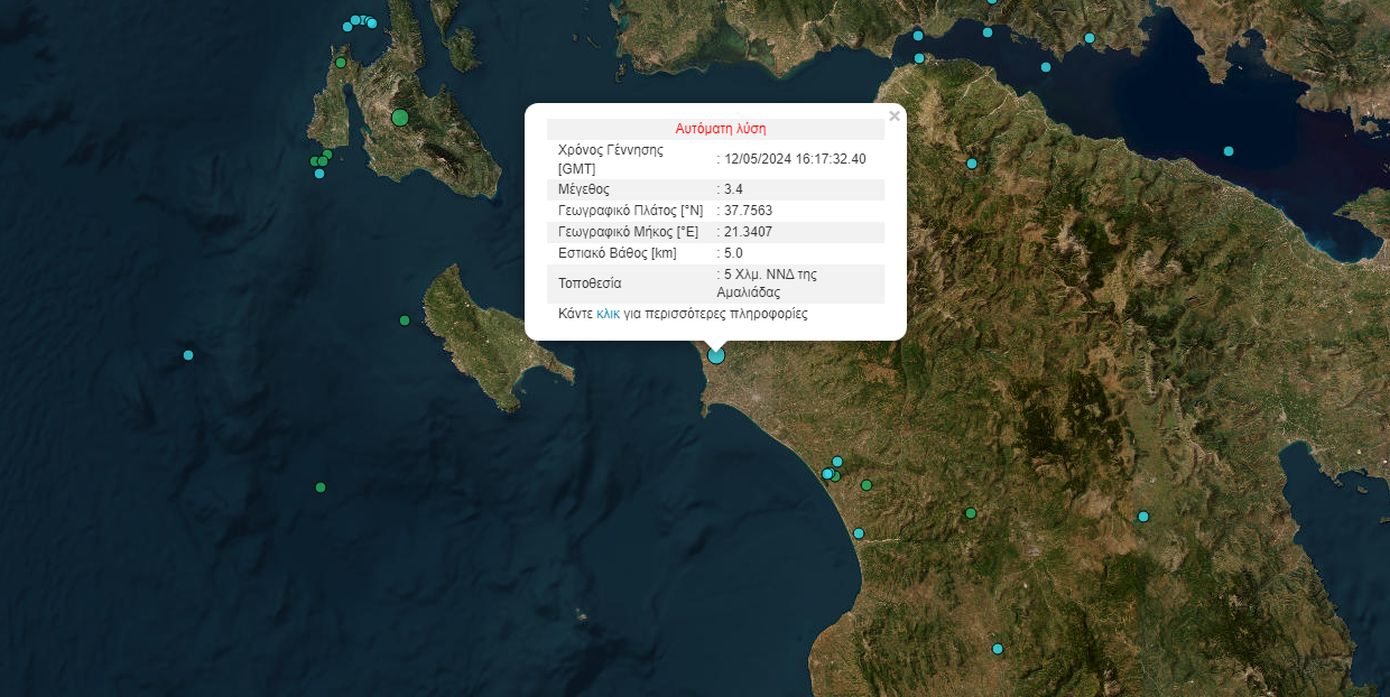The width and height of the screenshot is (1390, 697).
Task: Click the green sea marker southwest of Zakynthos
Action: point(320,488)
